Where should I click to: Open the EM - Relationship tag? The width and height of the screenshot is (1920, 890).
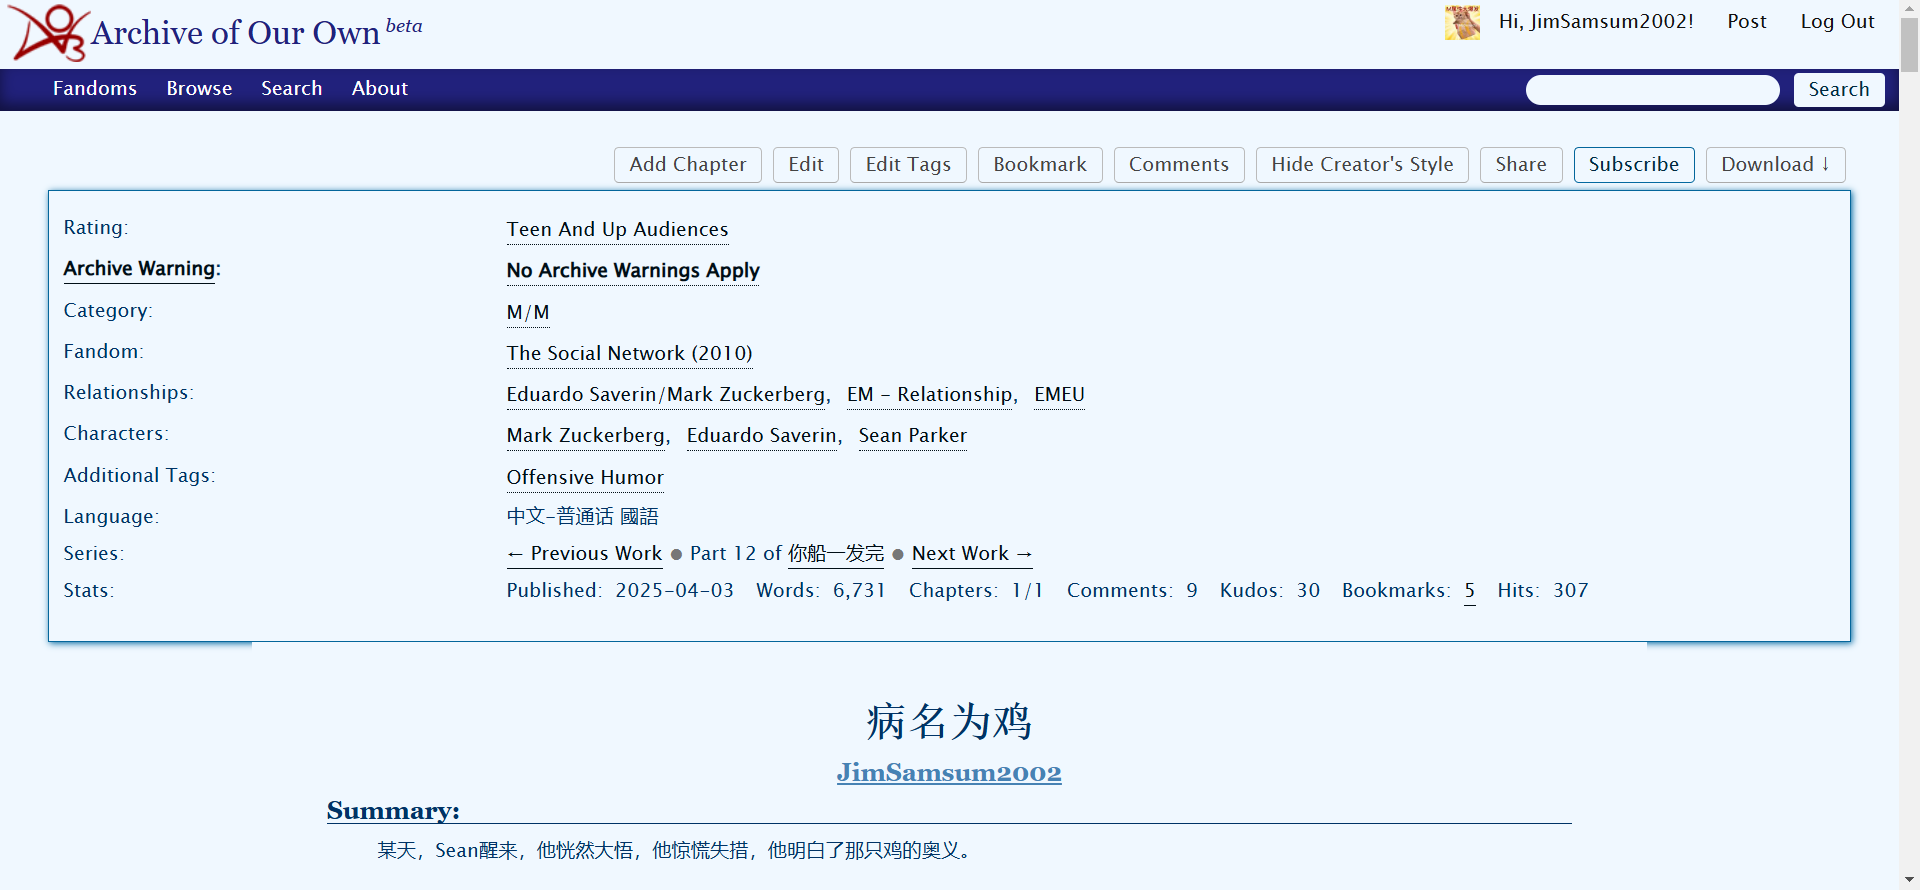[x=930, y=395]
